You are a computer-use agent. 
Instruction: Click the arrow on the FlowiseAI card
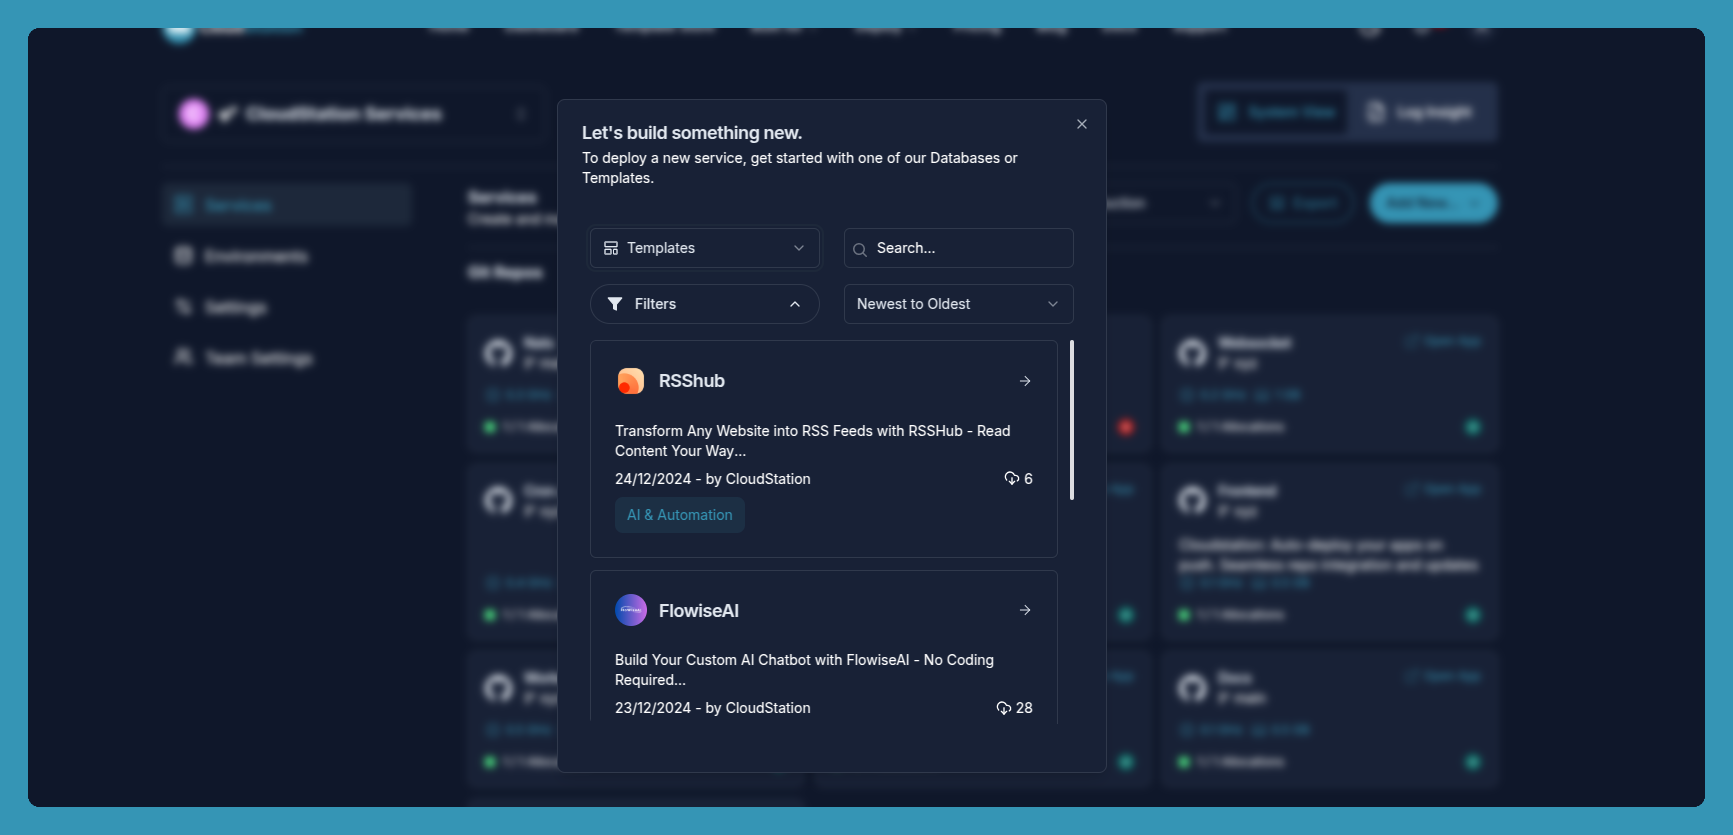coord(1025,610)
